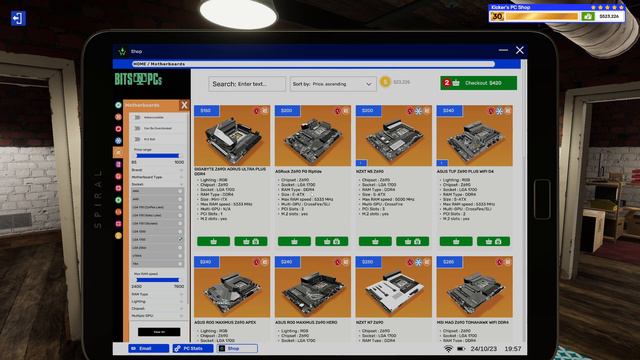Click the green cash icon in Kicker's PC Shop bar
The width and height of the screenshot is (640, 360).
coord(587,16)
